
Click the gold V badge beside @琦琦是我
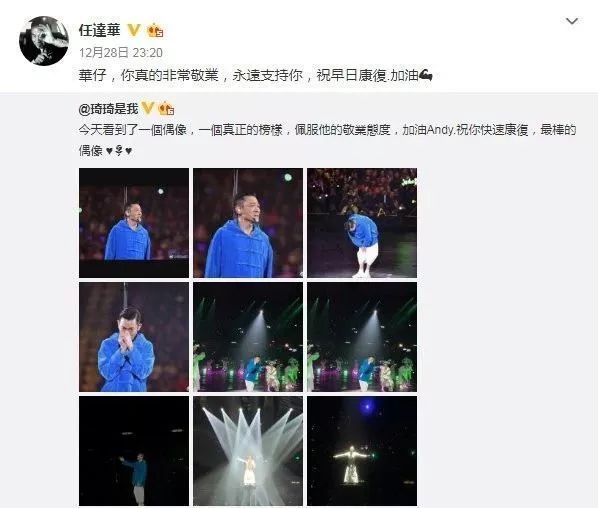coord(148,108)
